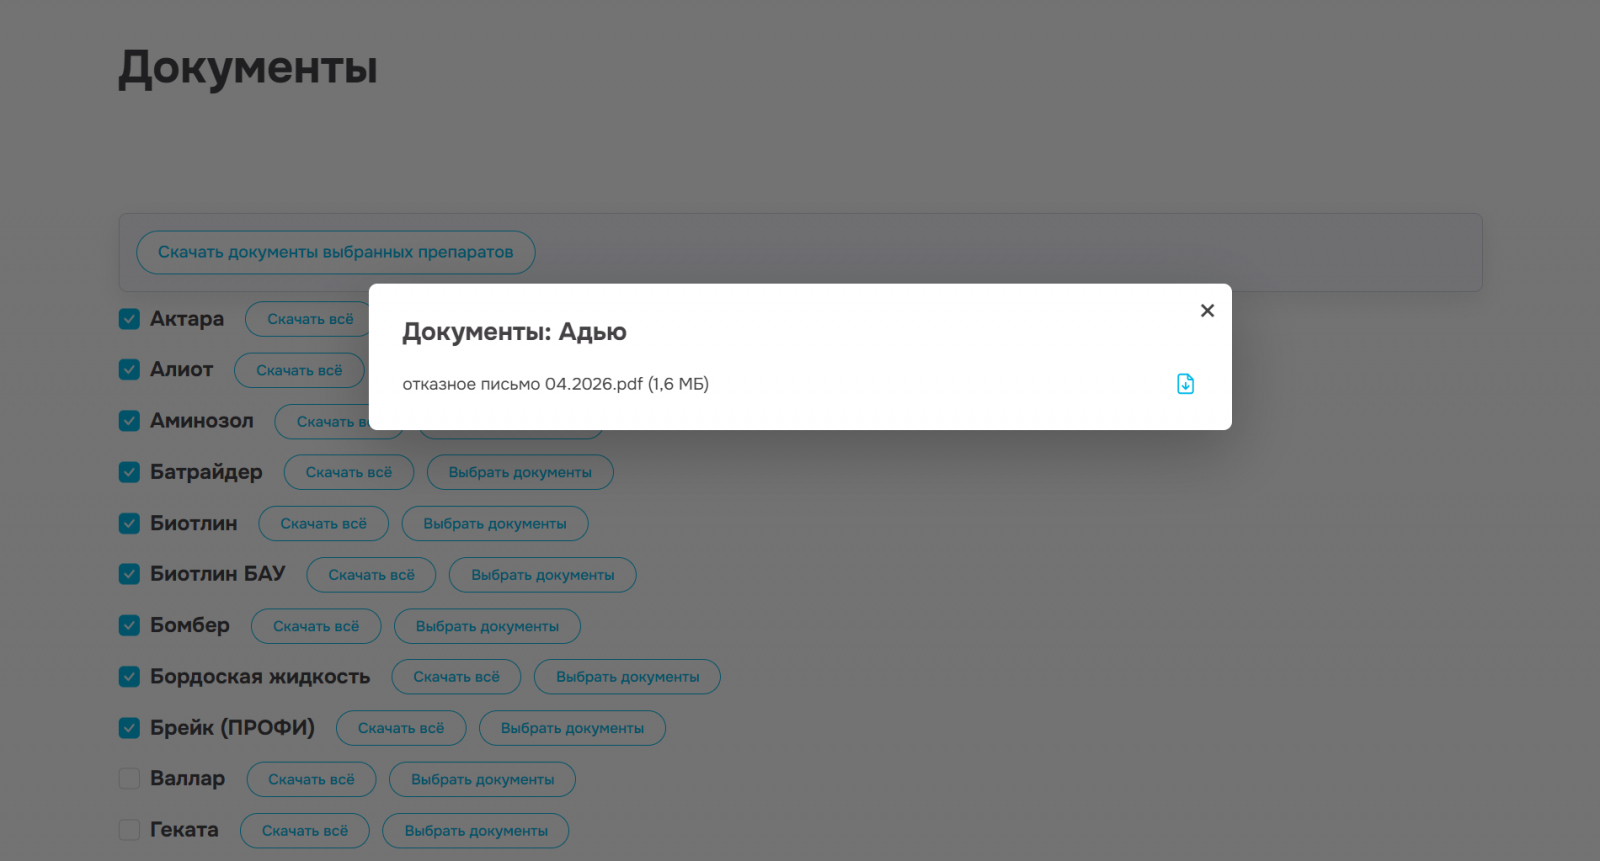The height and width of the screenshot is (861, 1600).
Task: Download the отказное письмо 04.2026.pdf file
Action: [x=1185, y=384]
